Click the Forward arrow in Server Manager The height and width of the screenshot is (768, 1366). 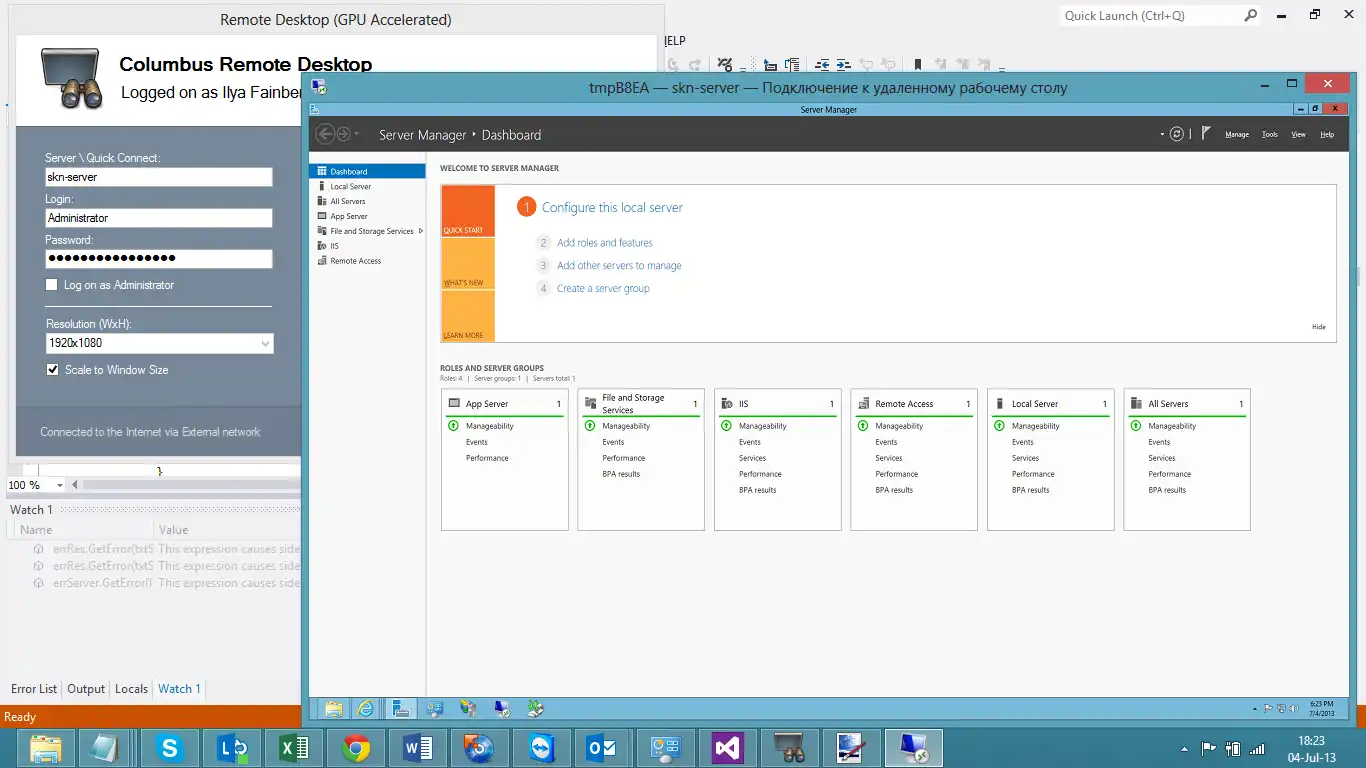(x=344, y=134)
